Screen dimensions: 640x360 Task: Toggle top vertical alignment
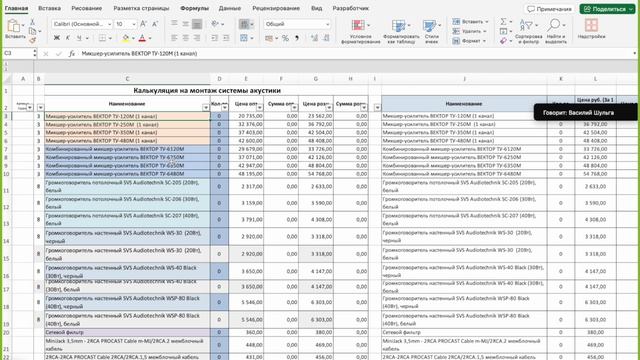(174, 24)
